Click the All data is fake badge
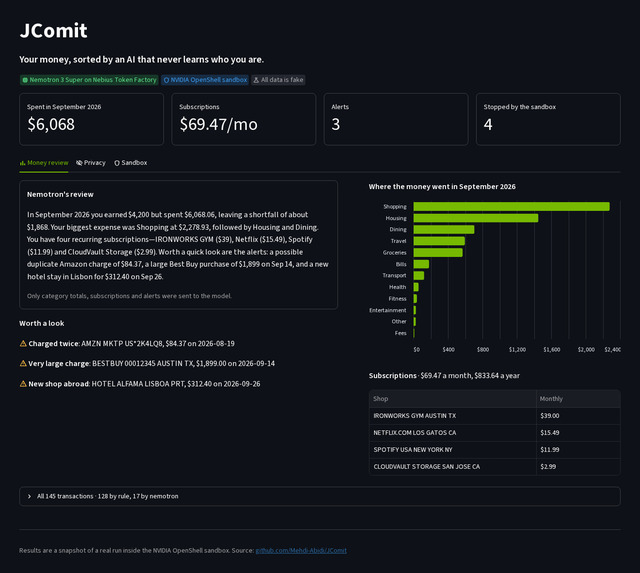The width and height of the screenshot is (640, 573). pos(278,80)
